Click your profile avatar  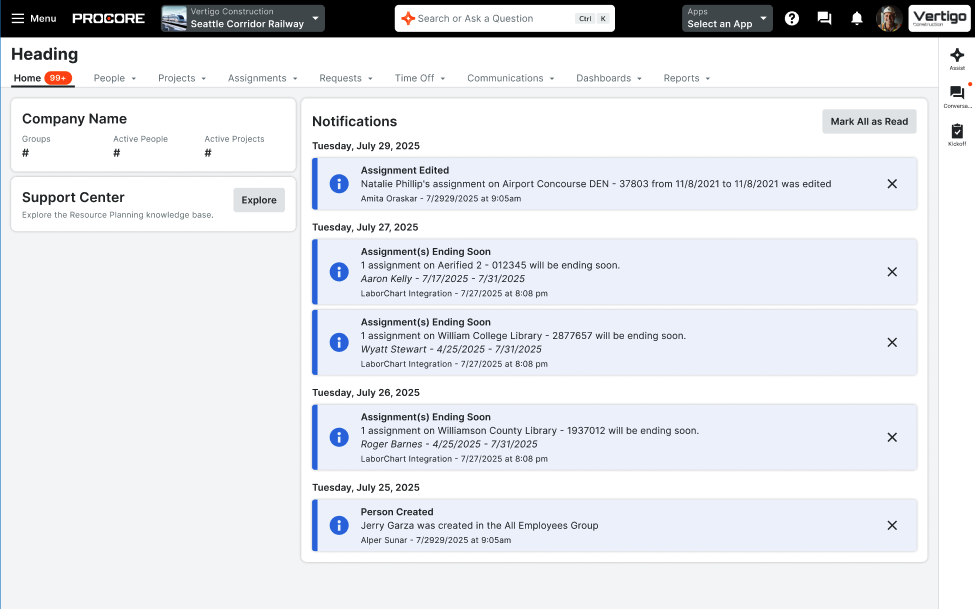click(888, 17)
